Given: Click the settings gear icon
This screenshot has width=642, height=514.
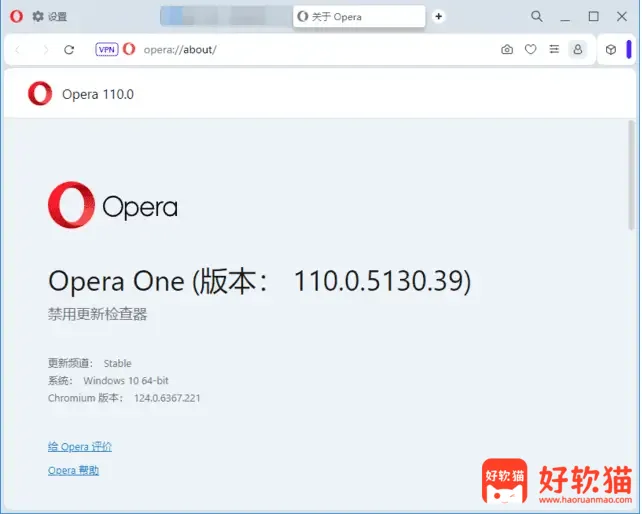Looking at the screenshot, I should click(x=38, y=16).
